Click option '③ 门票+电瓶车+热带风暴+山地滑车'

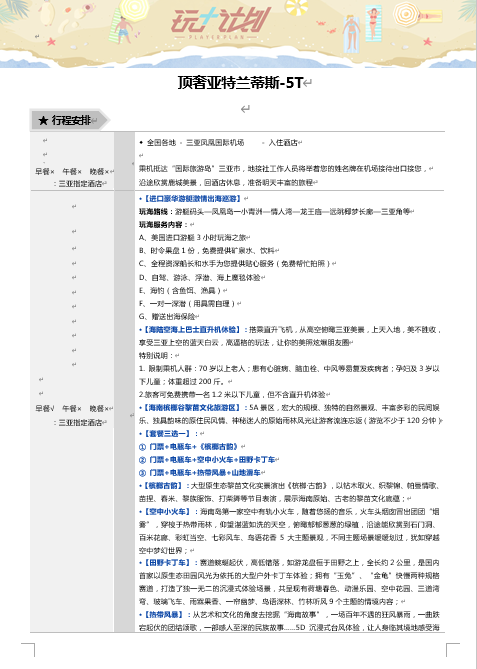click(x=200, y=473)
